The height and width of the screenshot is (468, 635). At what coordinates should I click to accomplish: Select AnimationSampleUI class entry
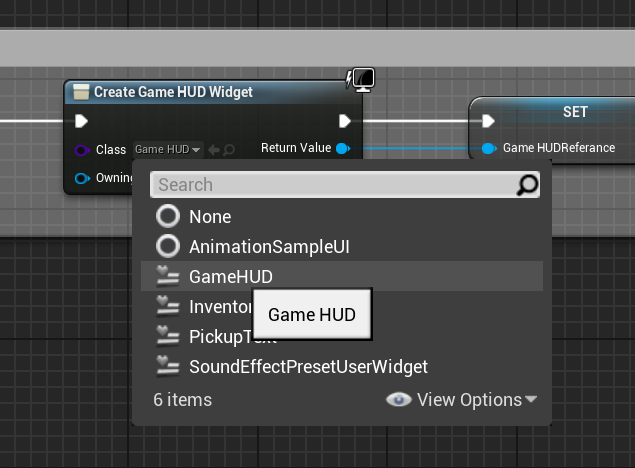pyautogui.click(x=342, y=247)
